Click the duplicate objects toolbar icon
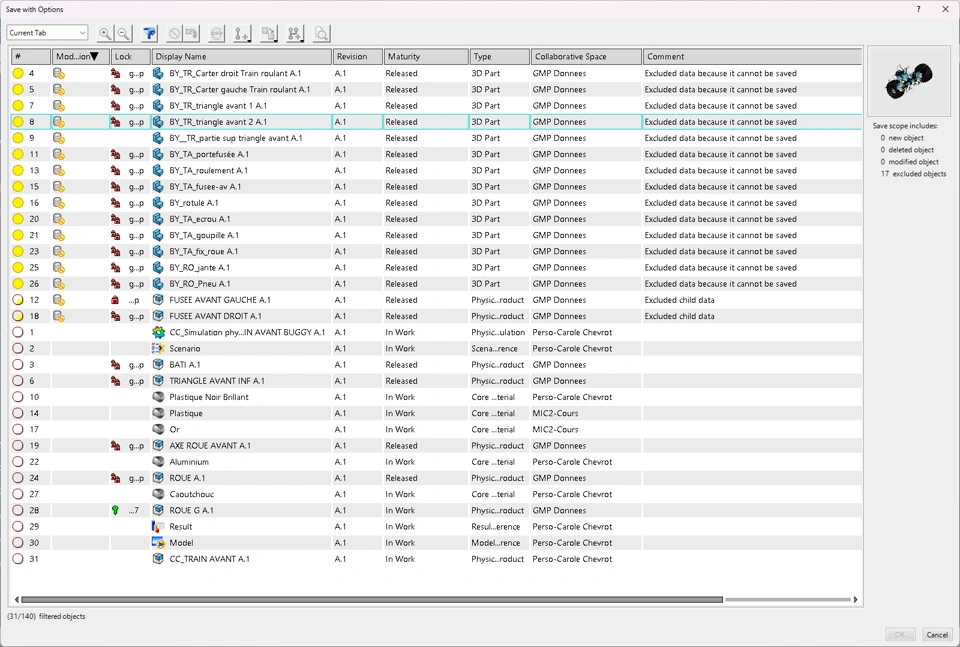The width and height of the screenshot is (960, 647). pyautogui.click(x=269, y=34)
